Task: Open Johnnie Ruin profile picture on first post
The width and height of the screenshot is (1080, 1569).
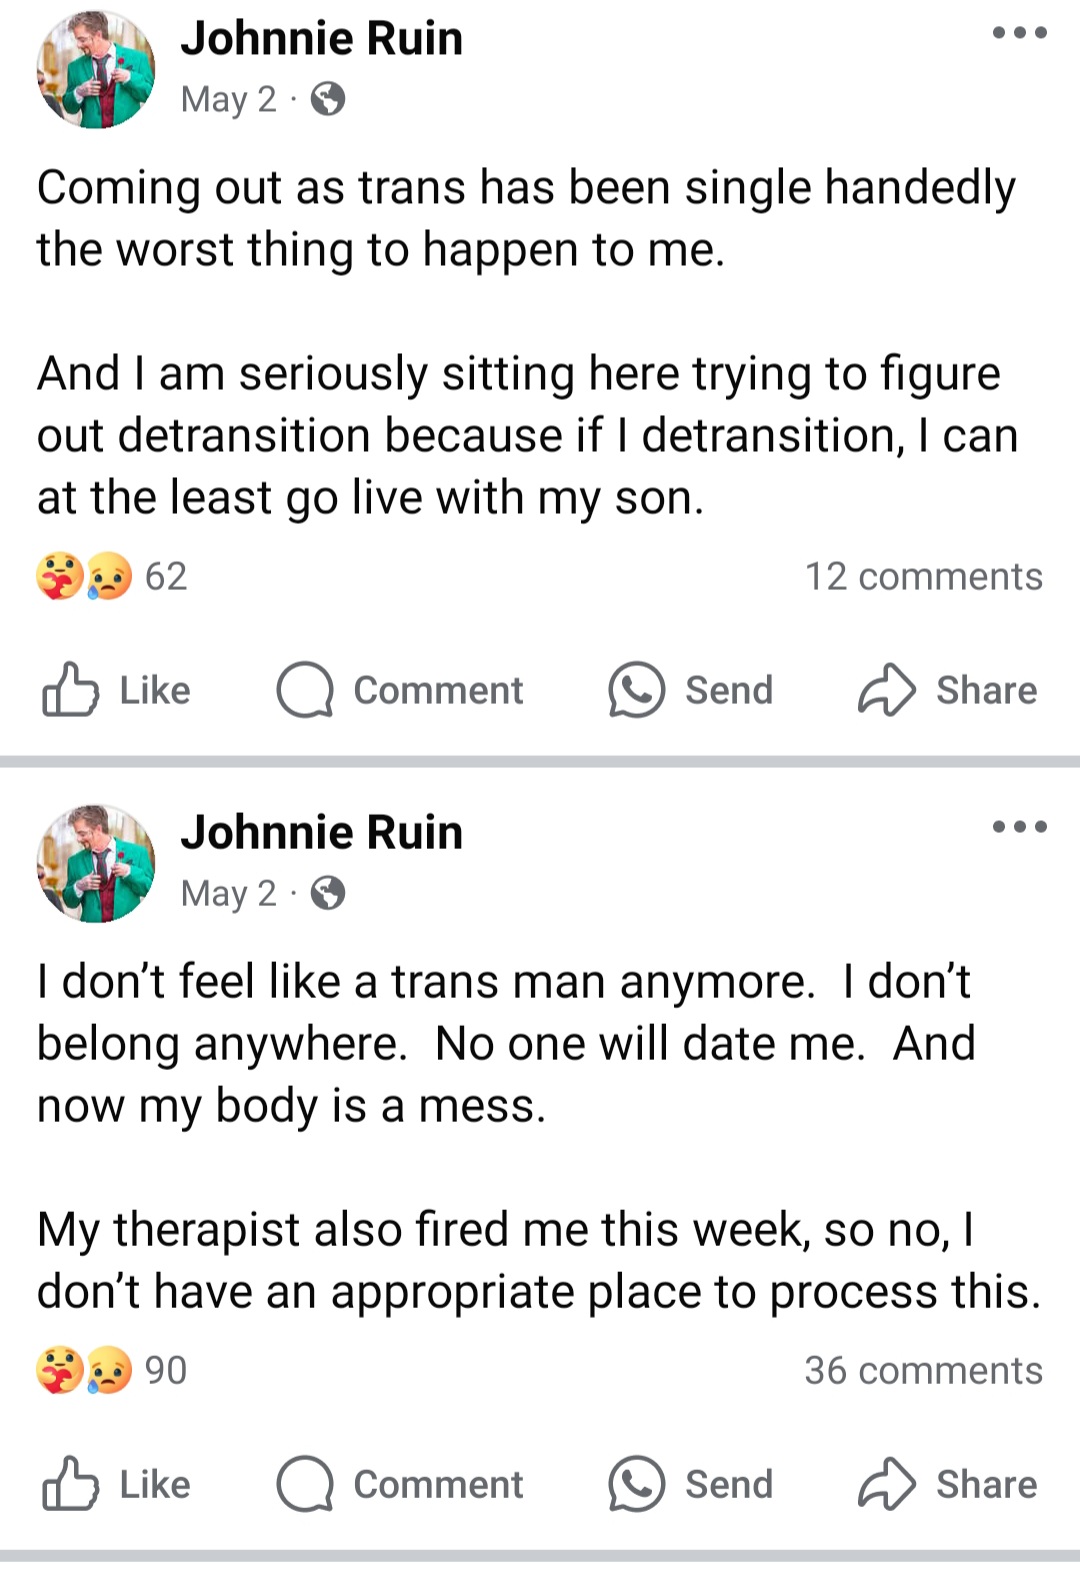Action: tap(96, 69)
